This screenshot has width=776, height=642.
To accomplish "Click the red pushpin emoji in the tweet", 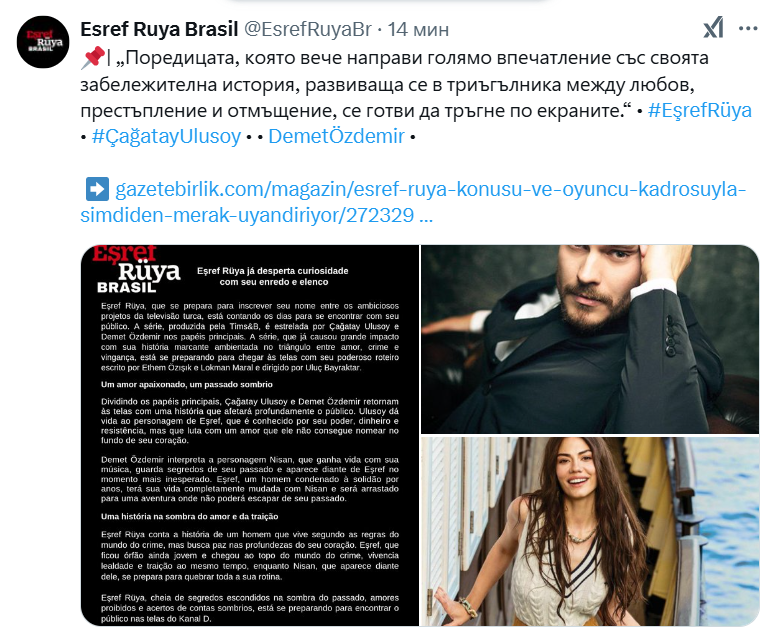I will pos(93,57).
